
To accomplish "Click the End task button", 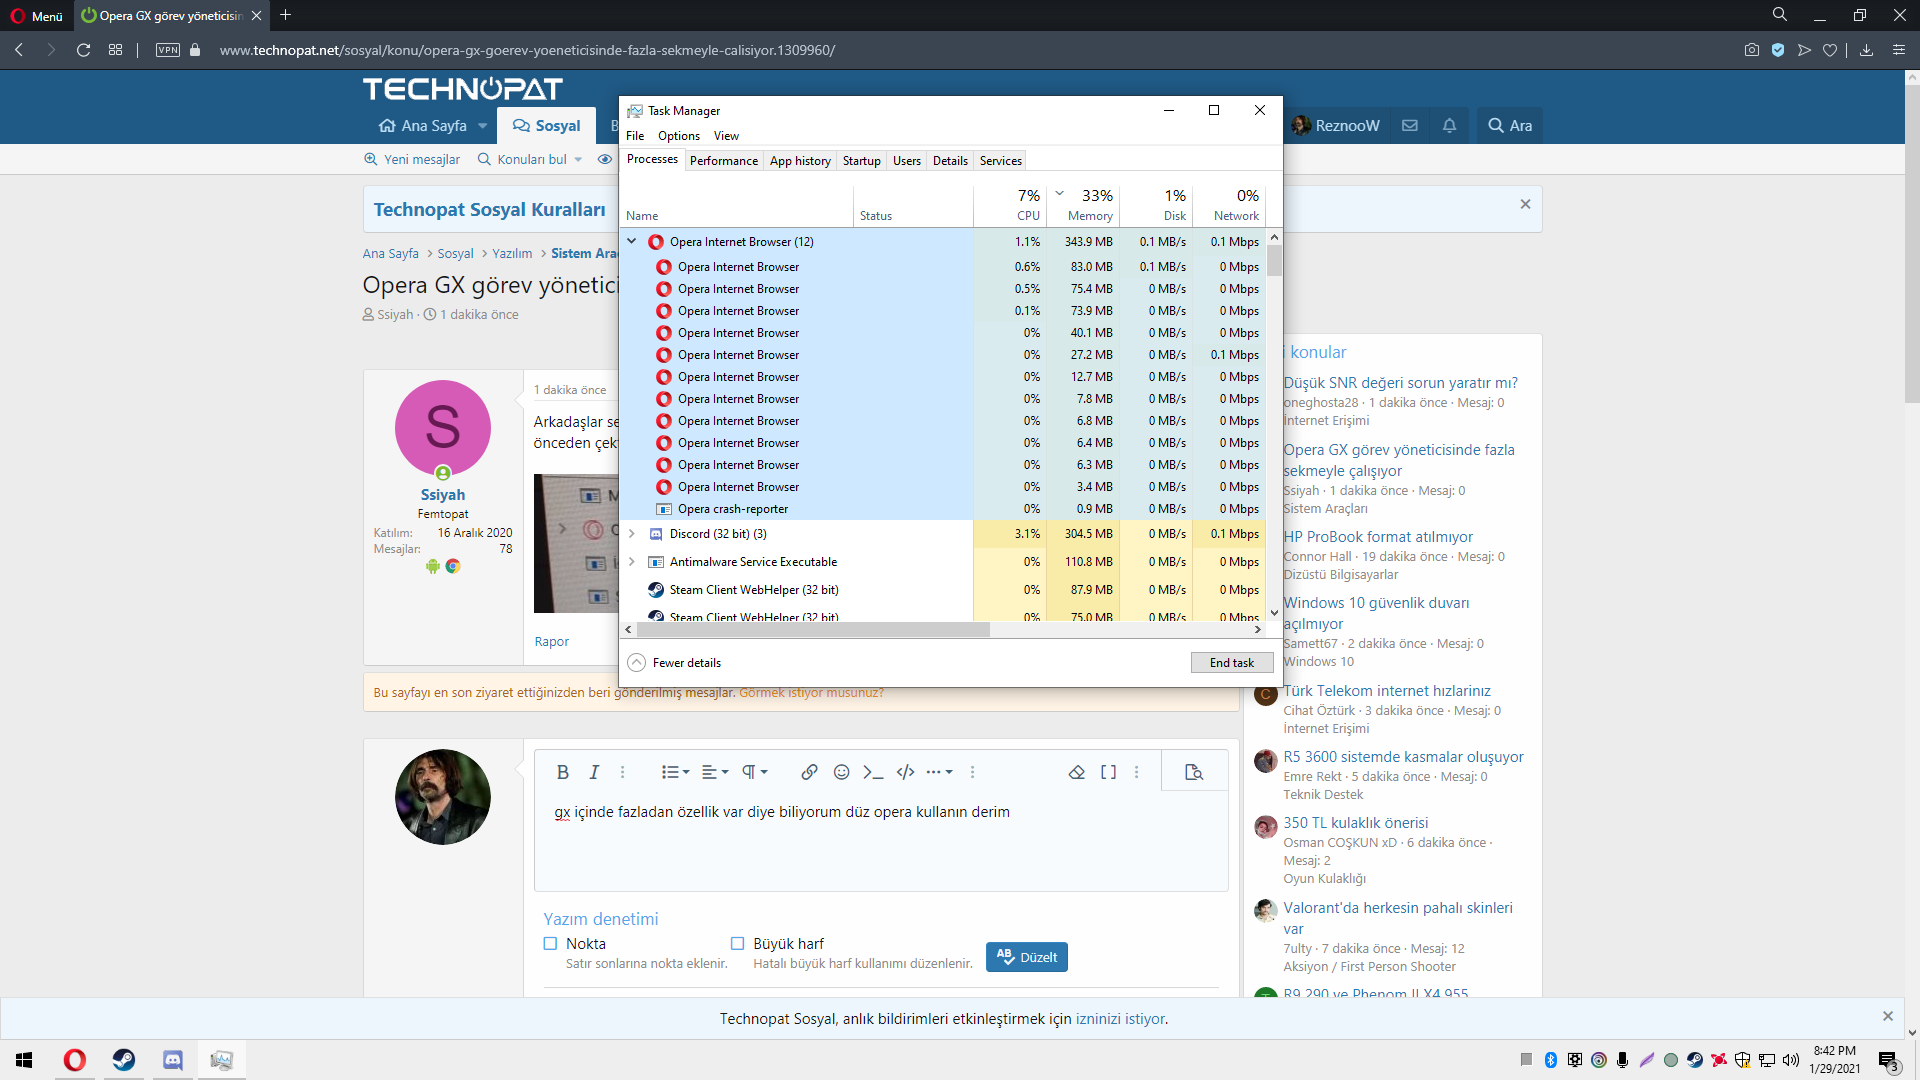I will click(x=1231, y=662).
